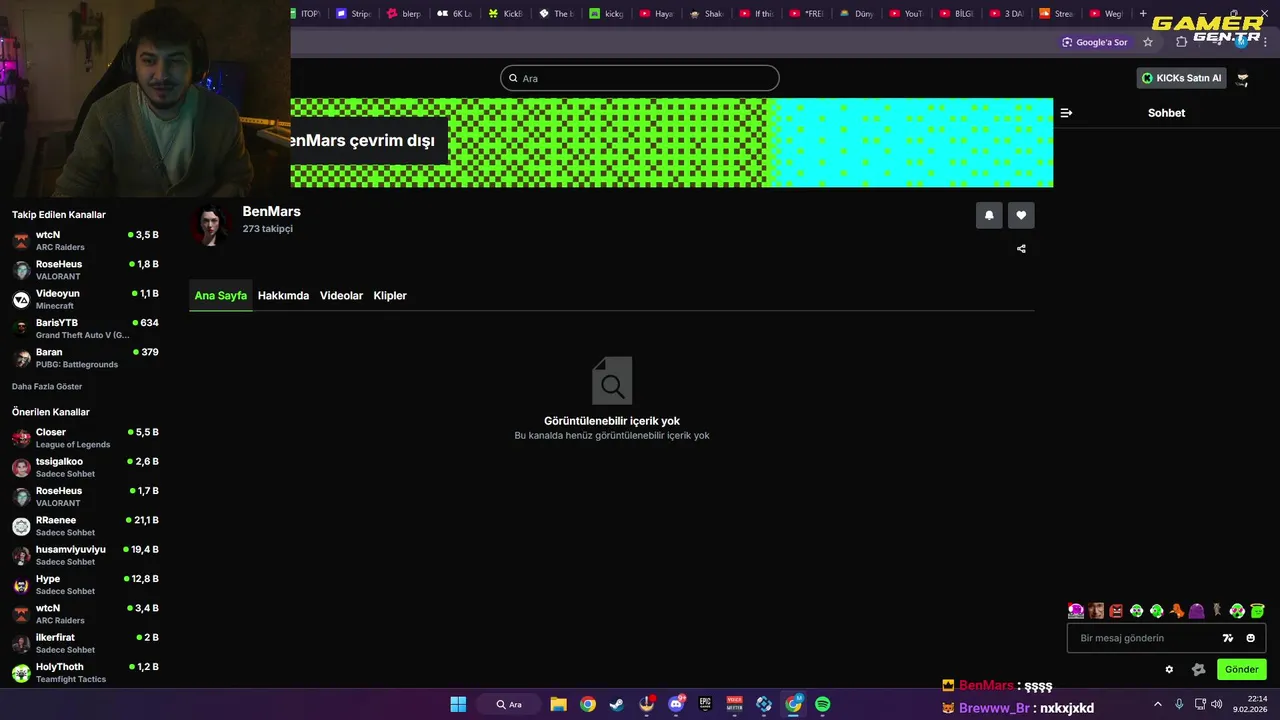Show hidden system tray icons
The height and width of the screenshot is (720, 1280).
tap(1158, 704)
